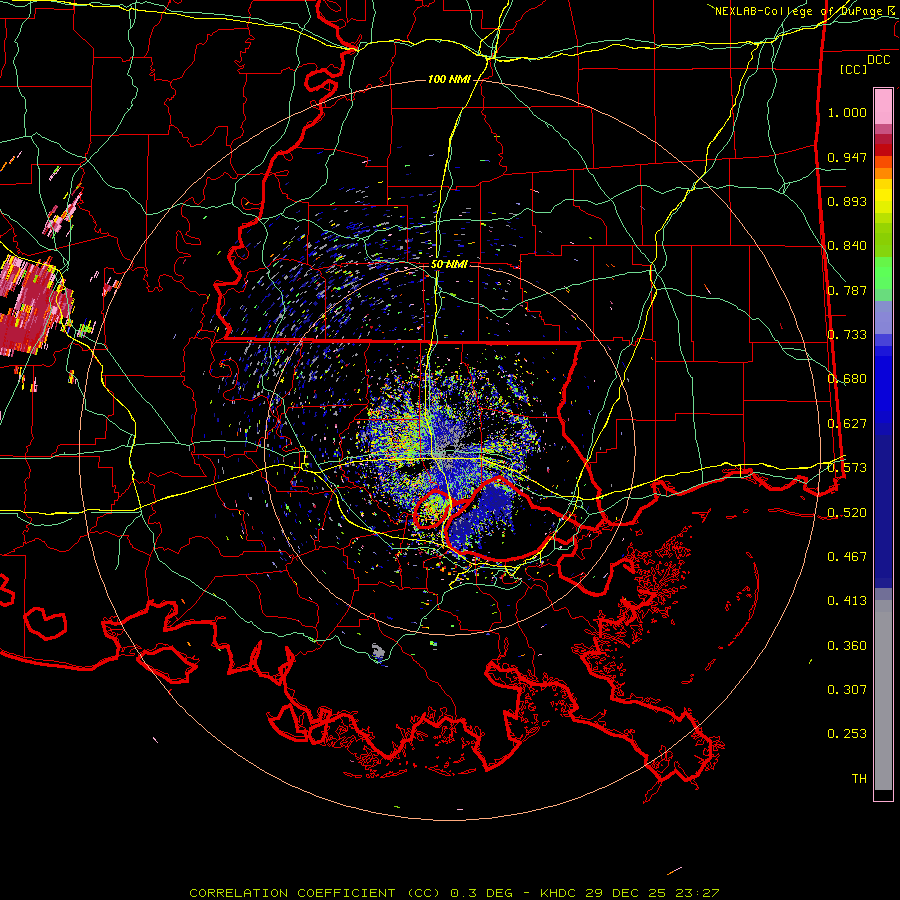Click the 0.840 colorbar value
900x900 pixels.
point(847,246)
